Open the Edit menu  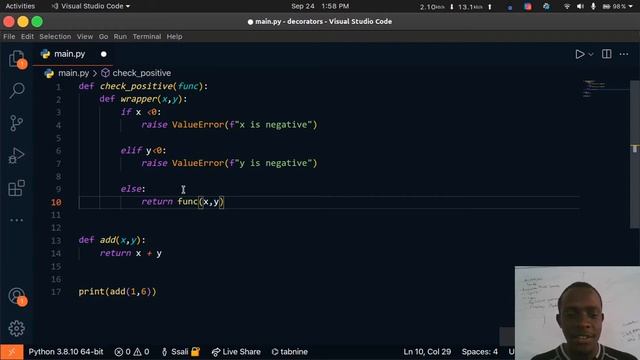pyautogui.click(x=27, y=37)
